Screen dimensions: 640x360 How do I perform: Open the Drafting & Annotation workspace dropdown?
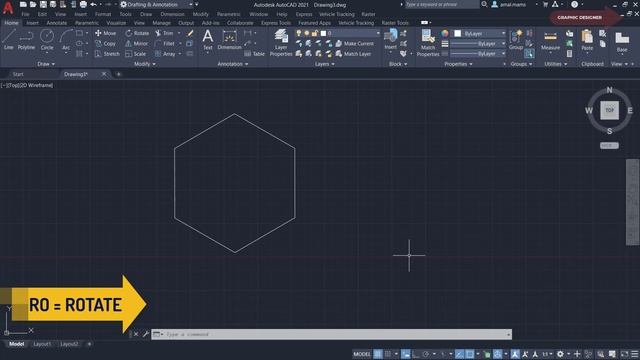point(157,4)
